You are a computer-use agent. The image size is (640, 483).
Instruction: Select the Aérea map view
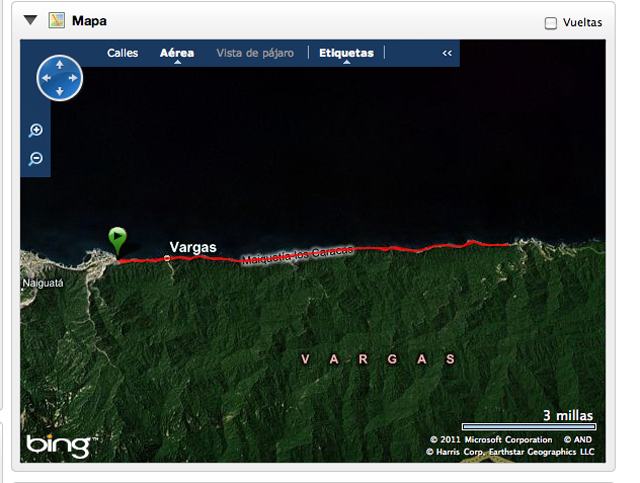[177, 53]
